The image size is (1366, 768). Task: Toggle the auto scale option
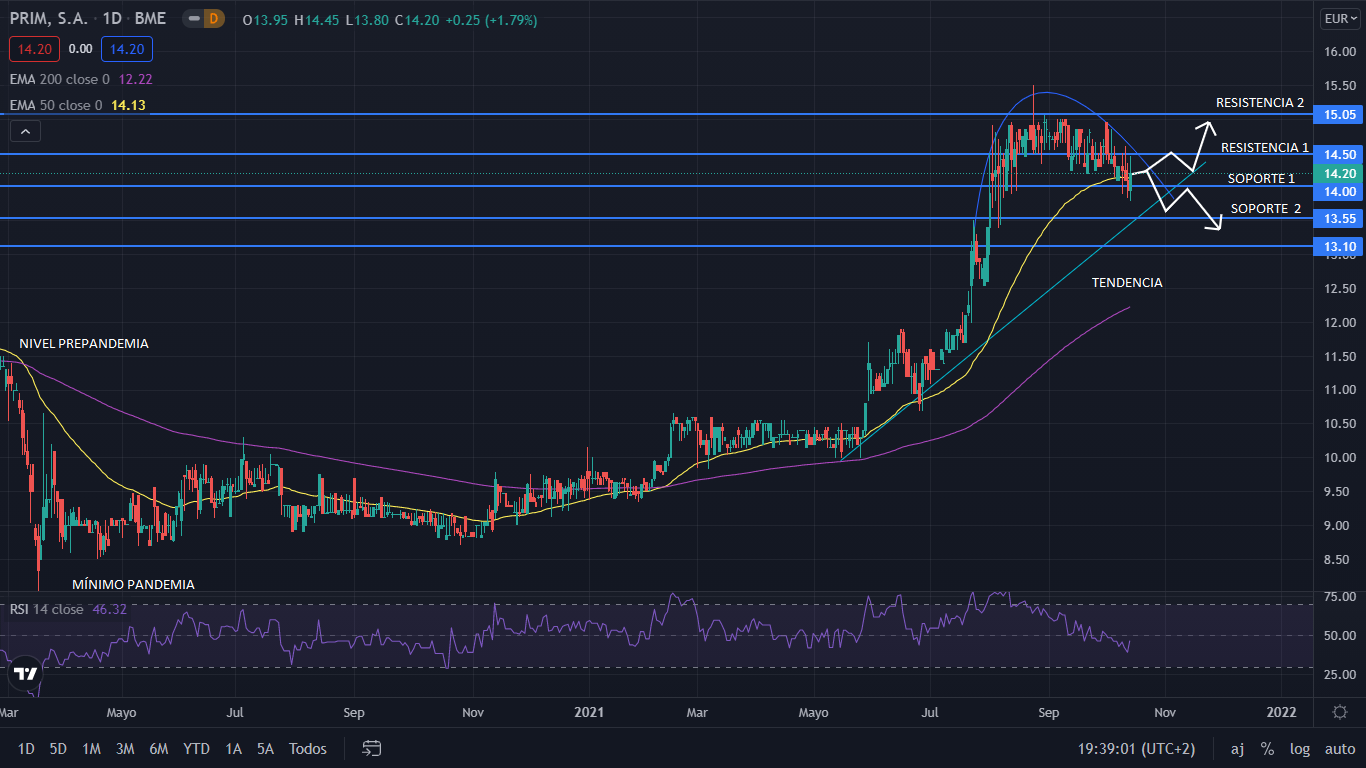pos(1339,748)
